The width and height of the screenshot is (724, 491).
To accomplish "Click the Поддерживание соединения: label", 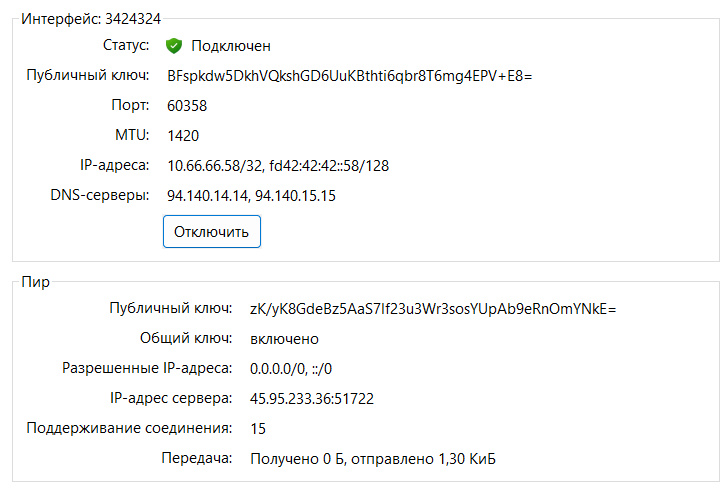I will (x=129, y=428).
